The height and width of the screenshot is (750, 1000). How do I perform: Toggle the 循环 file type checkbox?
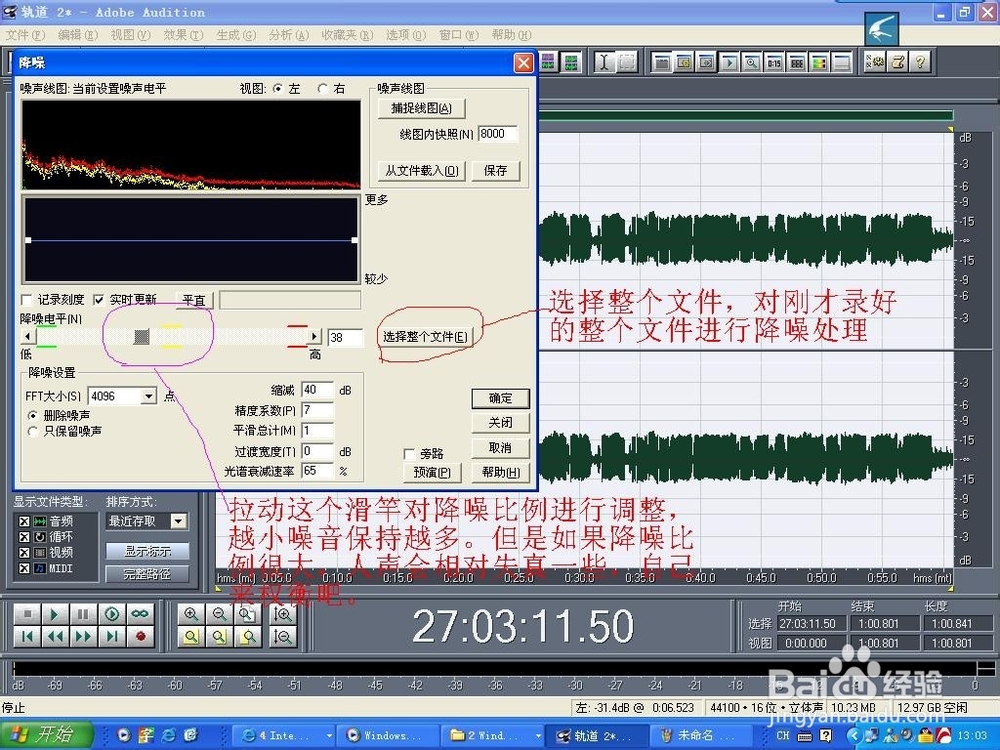(24, 537)
